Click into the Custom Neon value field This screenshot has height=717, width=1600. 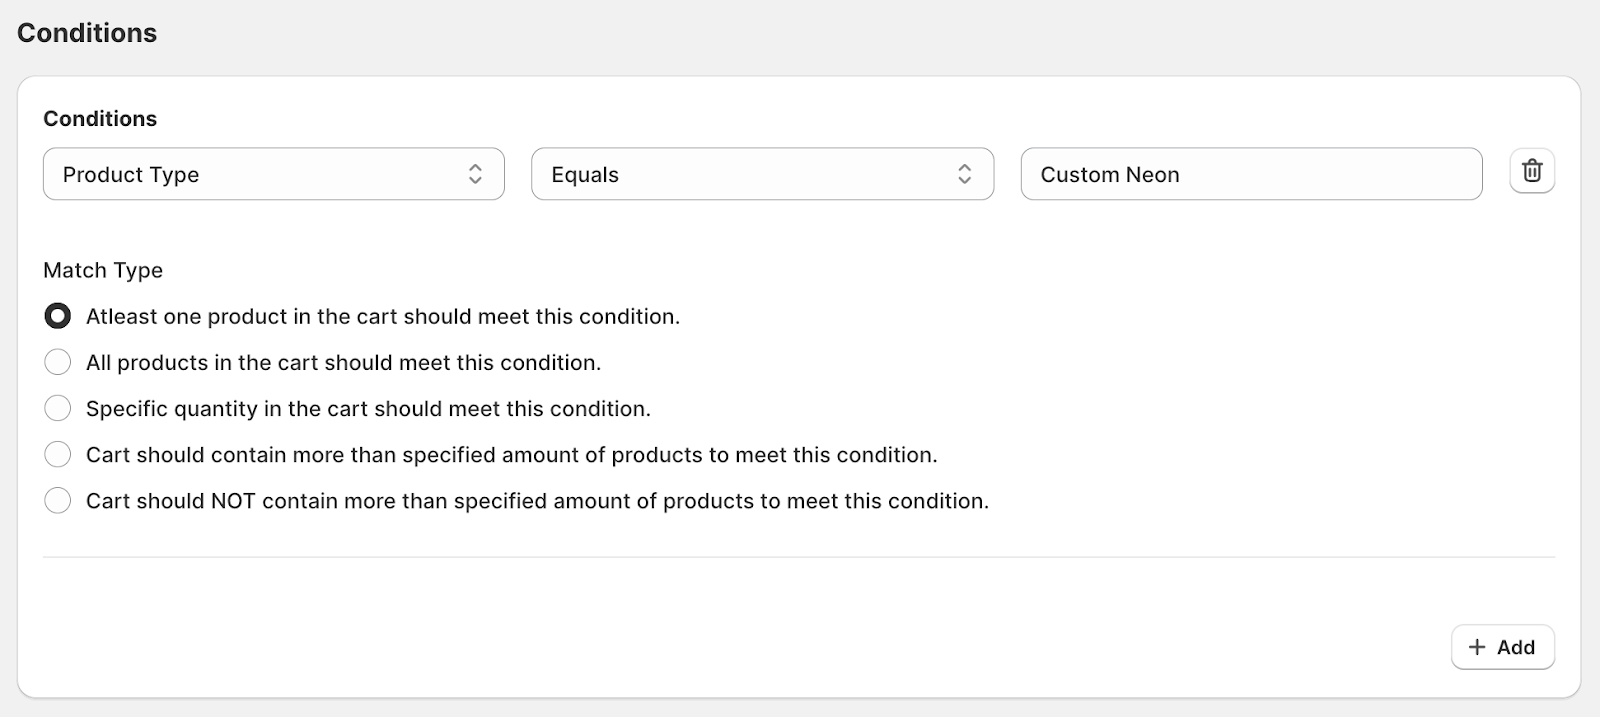pyautogui.click(x=1250, y=174)
